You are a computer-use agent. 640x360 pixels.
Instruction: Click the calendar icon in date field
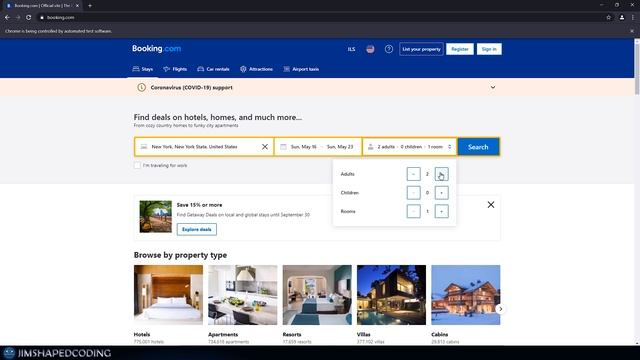(283, 147)
